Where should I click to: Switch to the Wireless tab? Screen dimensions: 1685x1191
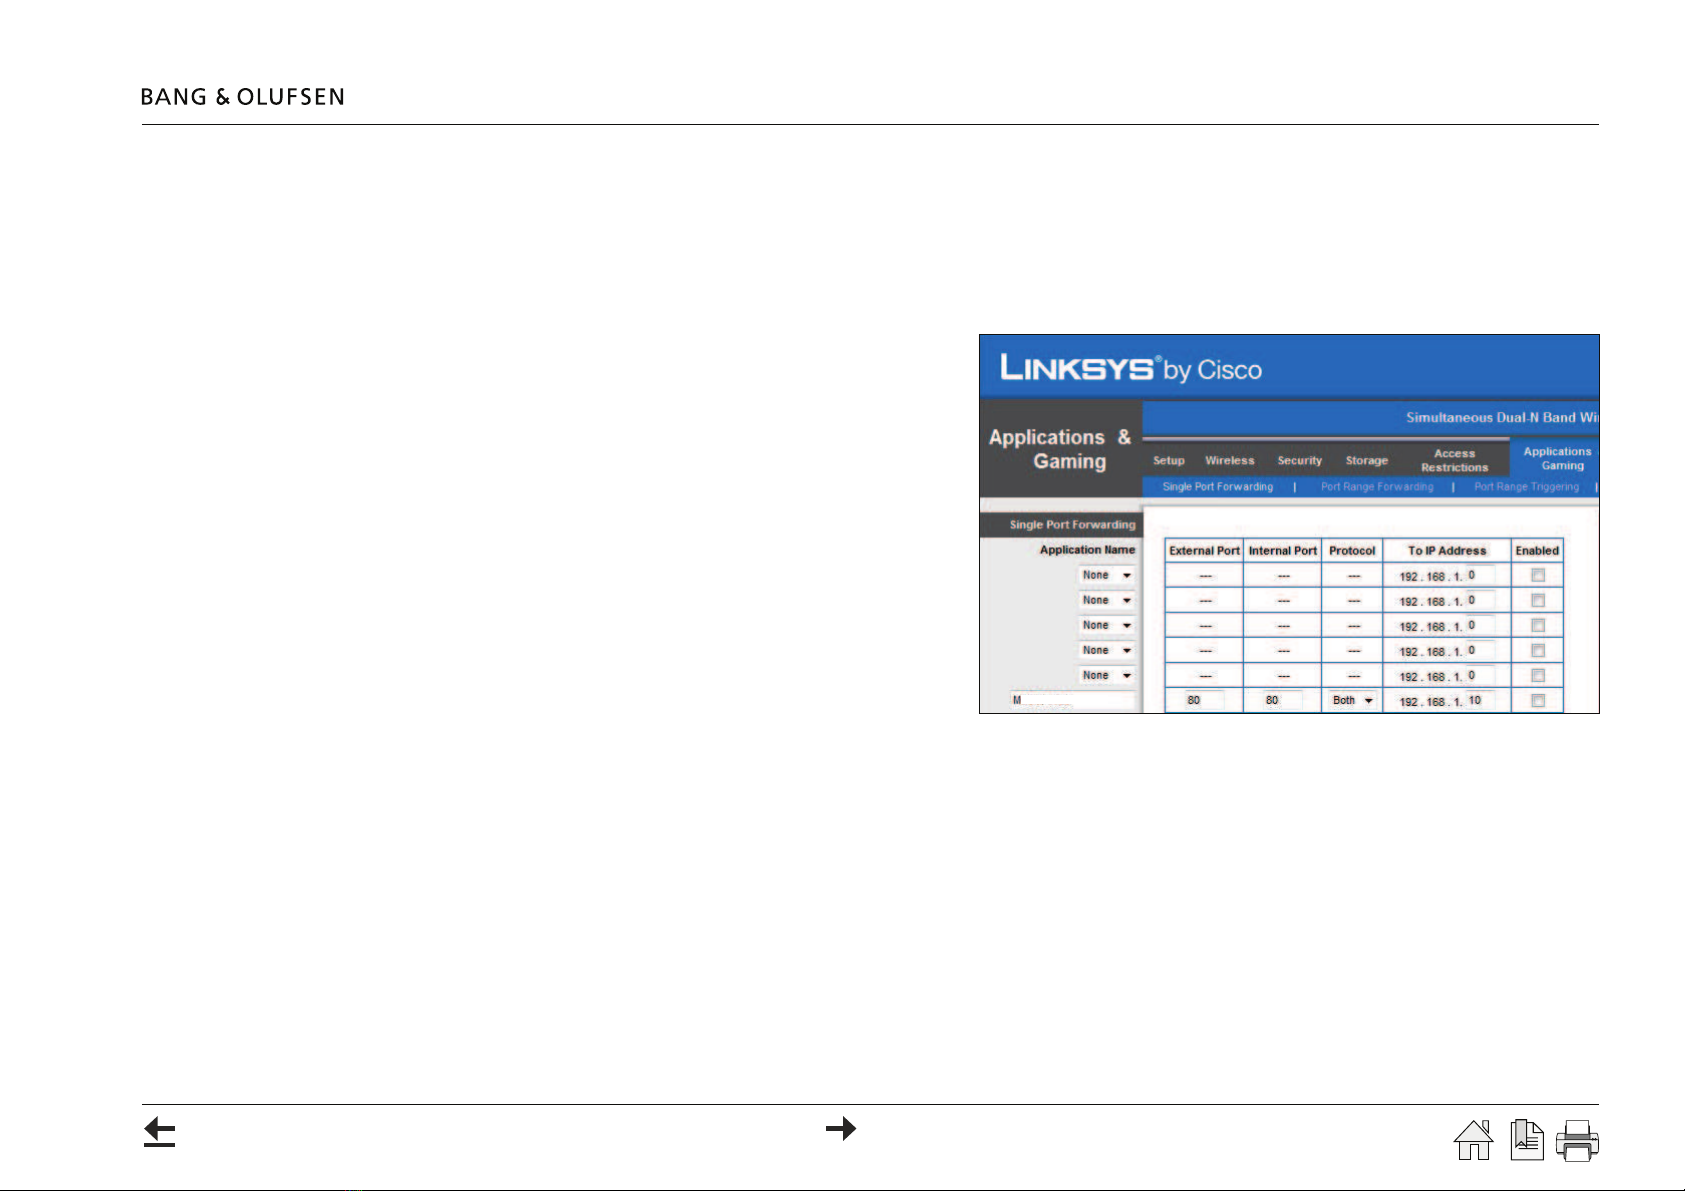(x=1230, y=461)
